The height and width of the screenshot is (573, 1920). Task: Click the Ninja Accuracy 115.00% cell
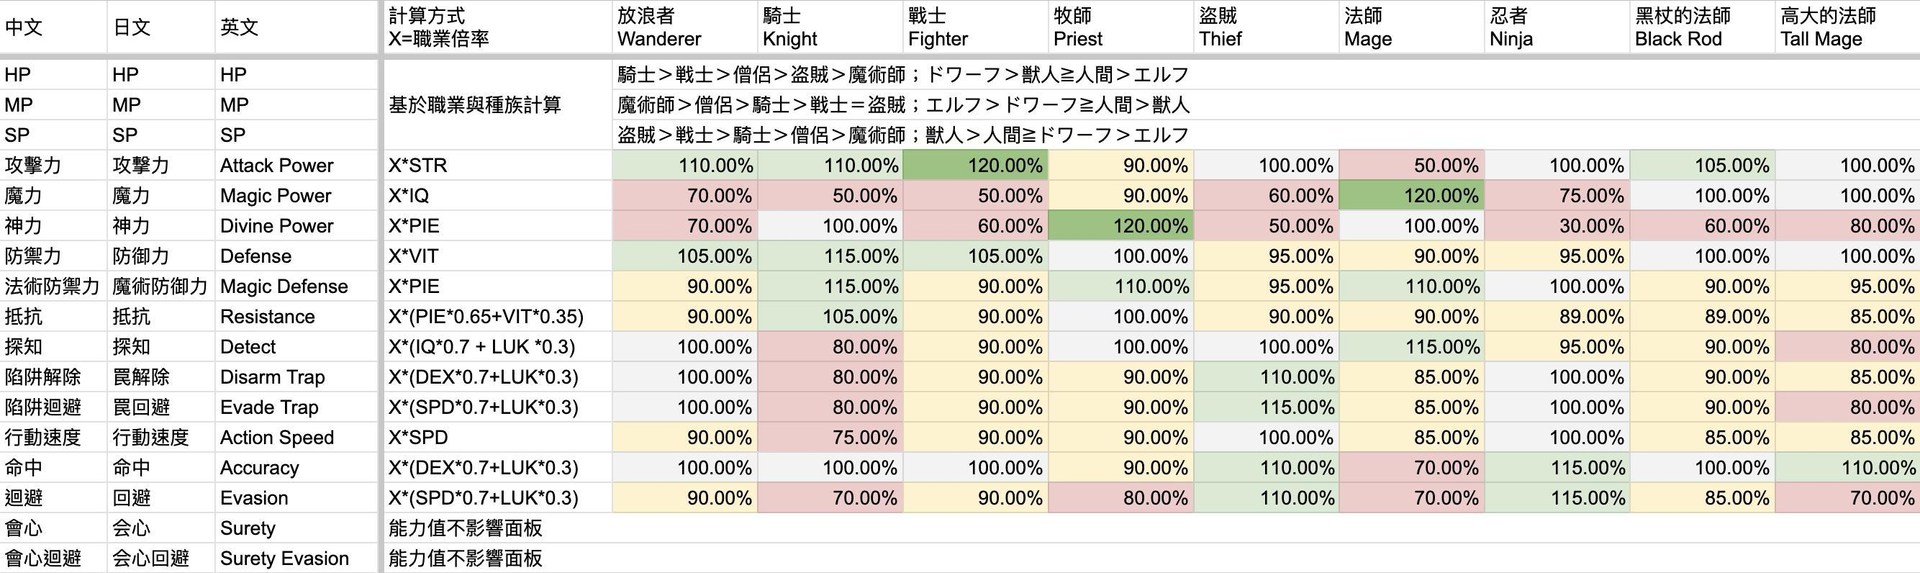tap(1557, 467)
